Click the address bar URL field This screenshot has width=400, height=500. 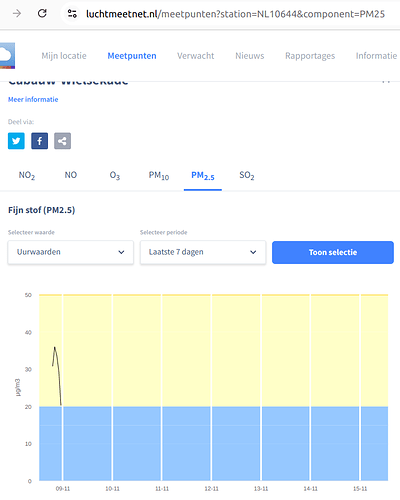pyautogui.click(x=235, y=14)
